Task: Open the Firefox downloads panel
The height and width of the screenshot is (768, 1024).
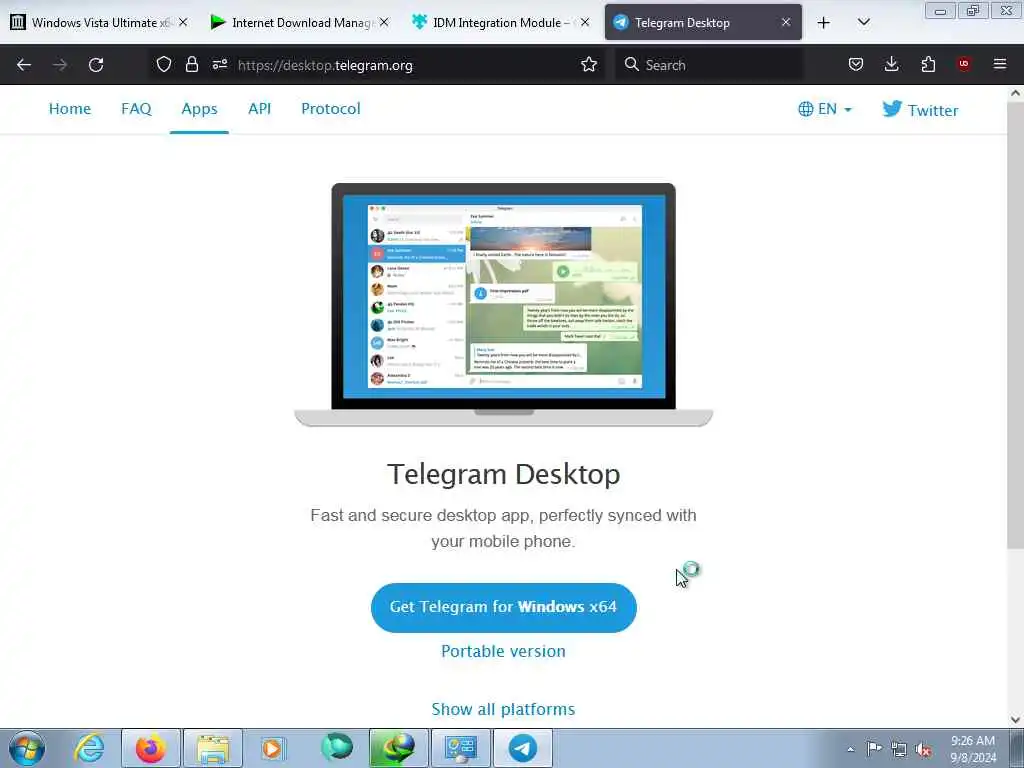Action: 891,64
